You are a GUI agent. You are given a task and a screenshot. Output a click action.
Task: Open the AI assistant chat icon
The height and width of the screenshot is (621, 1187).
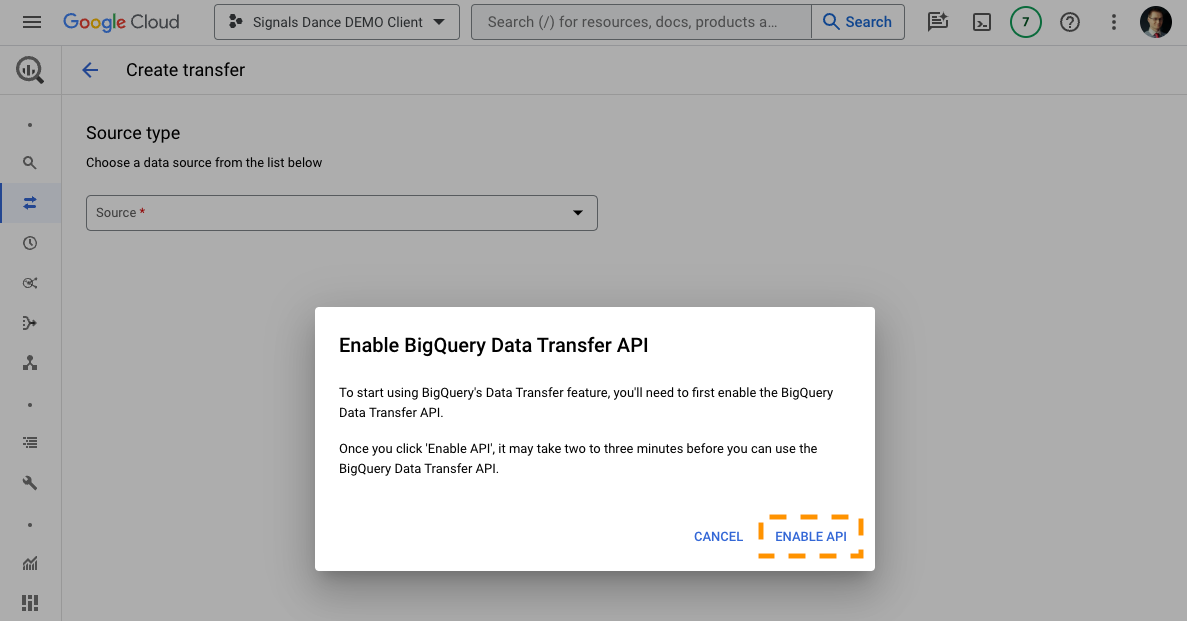point(938,22)
